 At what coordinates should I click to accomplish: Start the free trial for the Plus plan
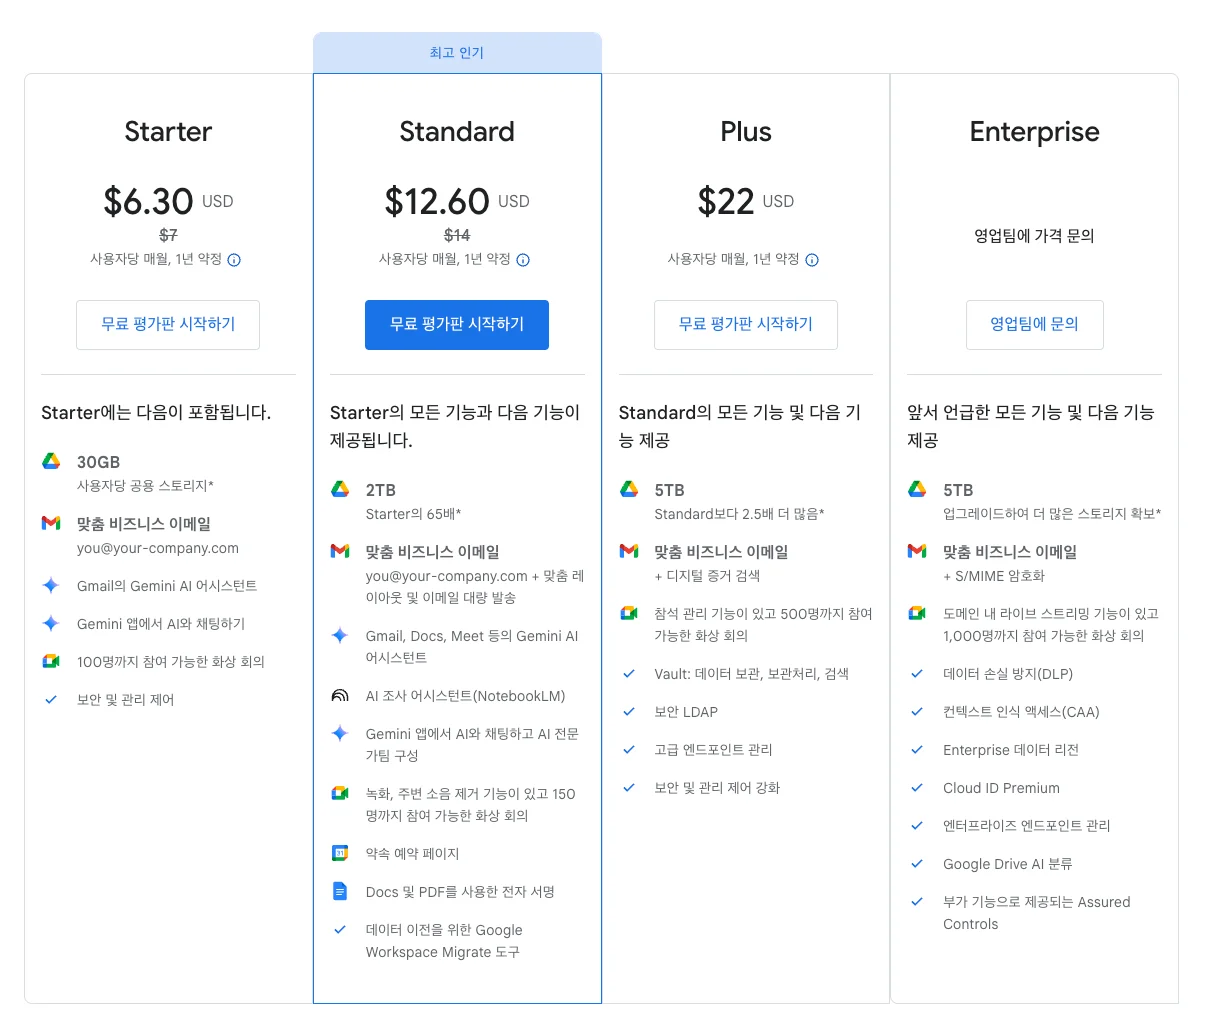pyautogui.click(x=746, y=324)
